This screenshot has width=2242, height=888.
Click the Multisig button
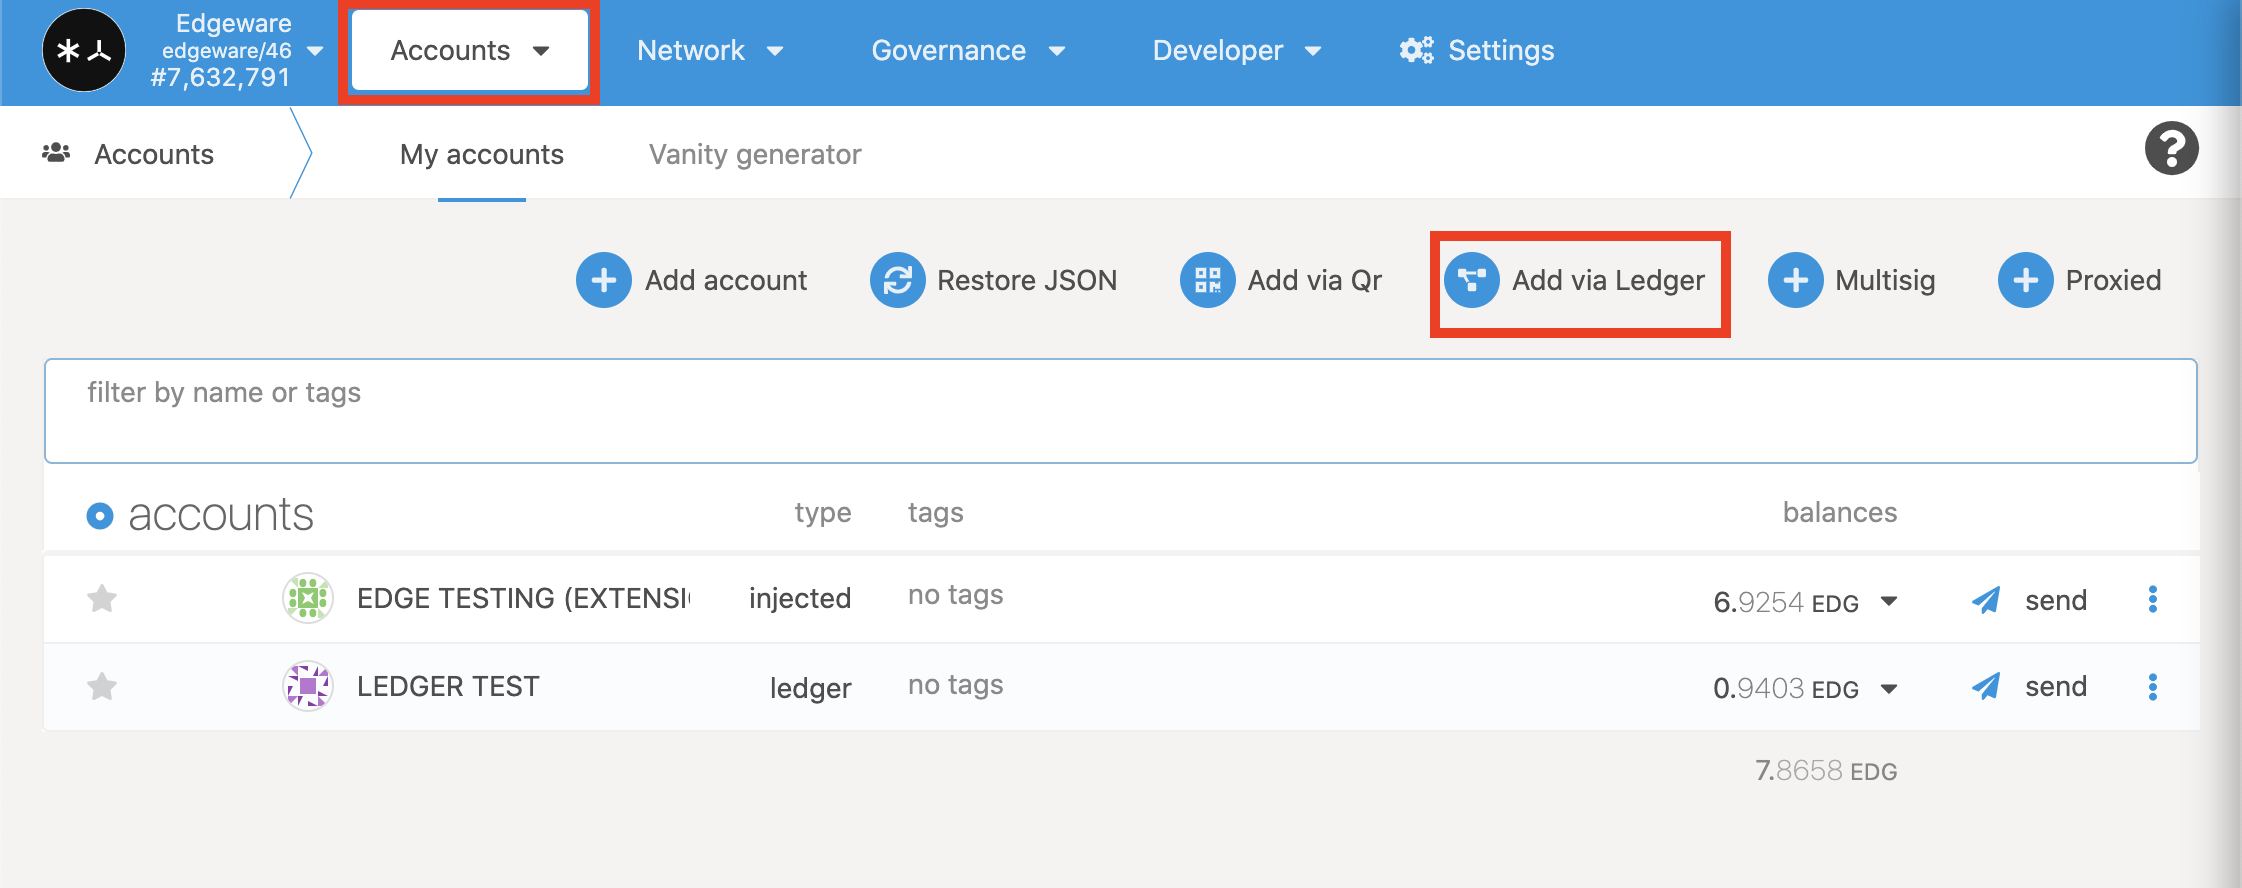click(1852, 280)
